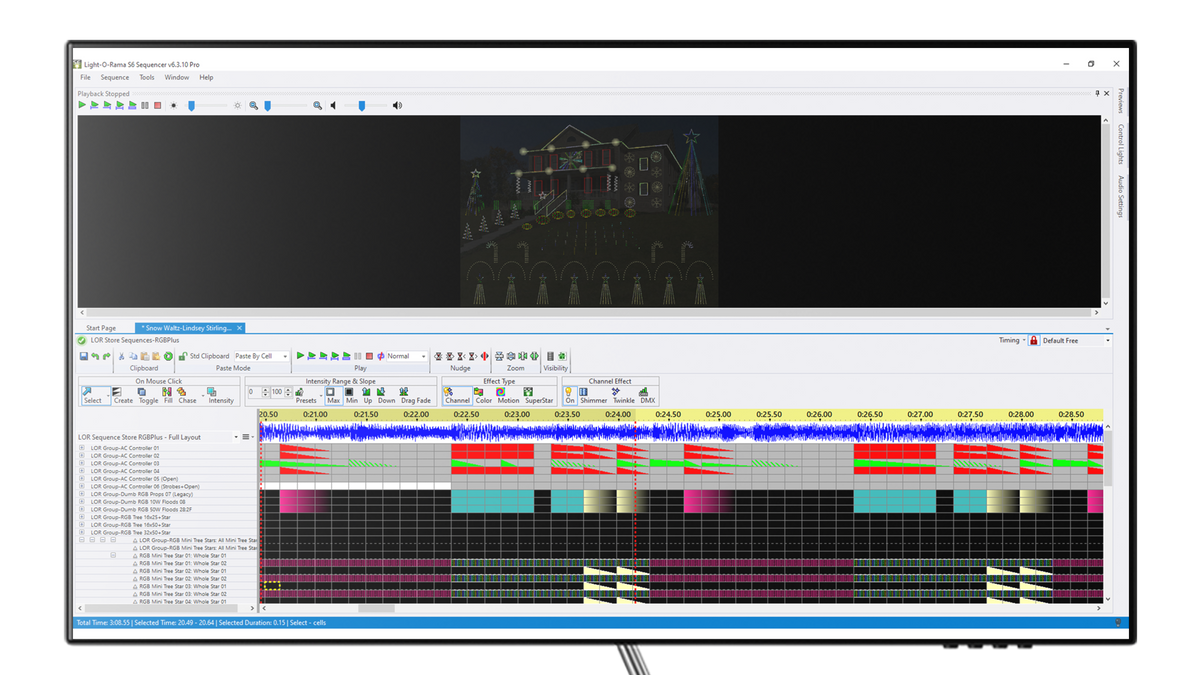Click the red stop button in the preview toolbar
1200x675 pixels.
157,105
